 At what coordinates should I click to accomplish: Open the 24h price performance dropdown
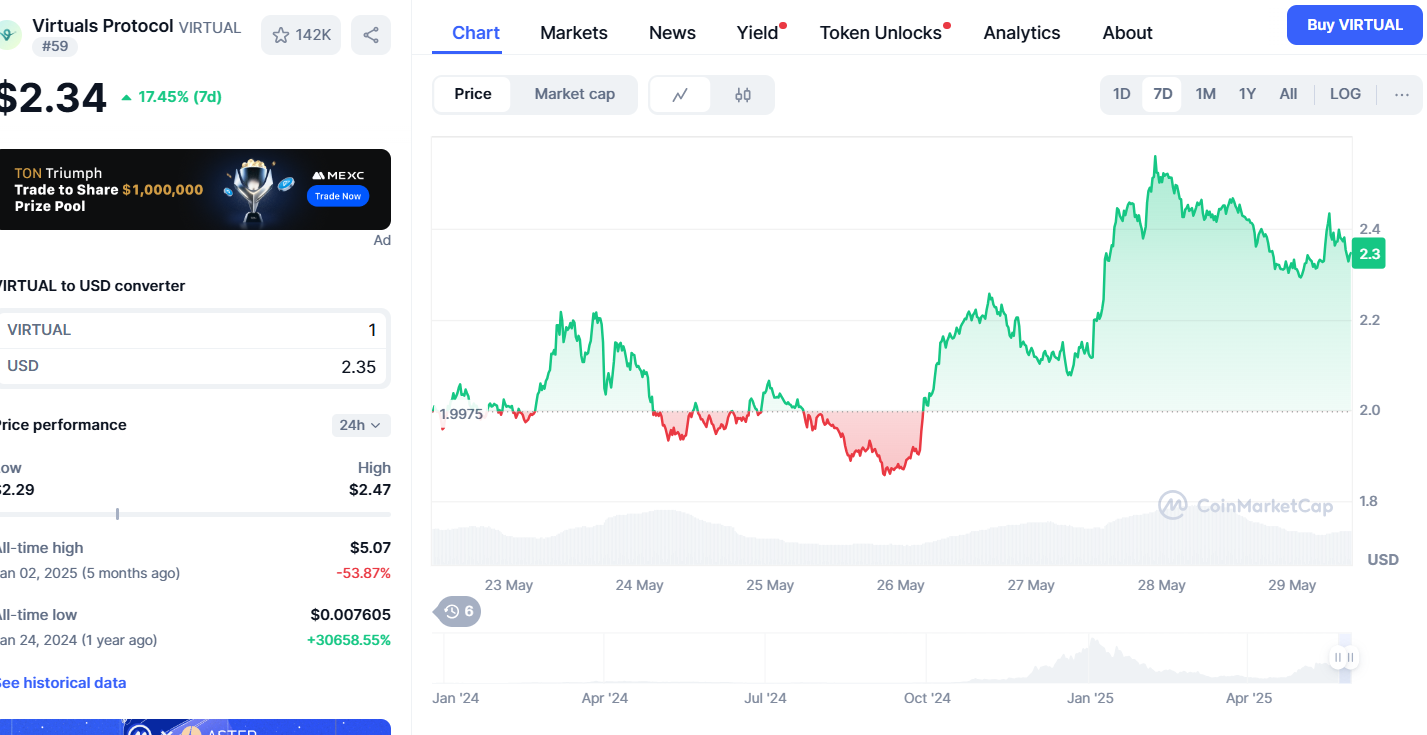[360, 425]
